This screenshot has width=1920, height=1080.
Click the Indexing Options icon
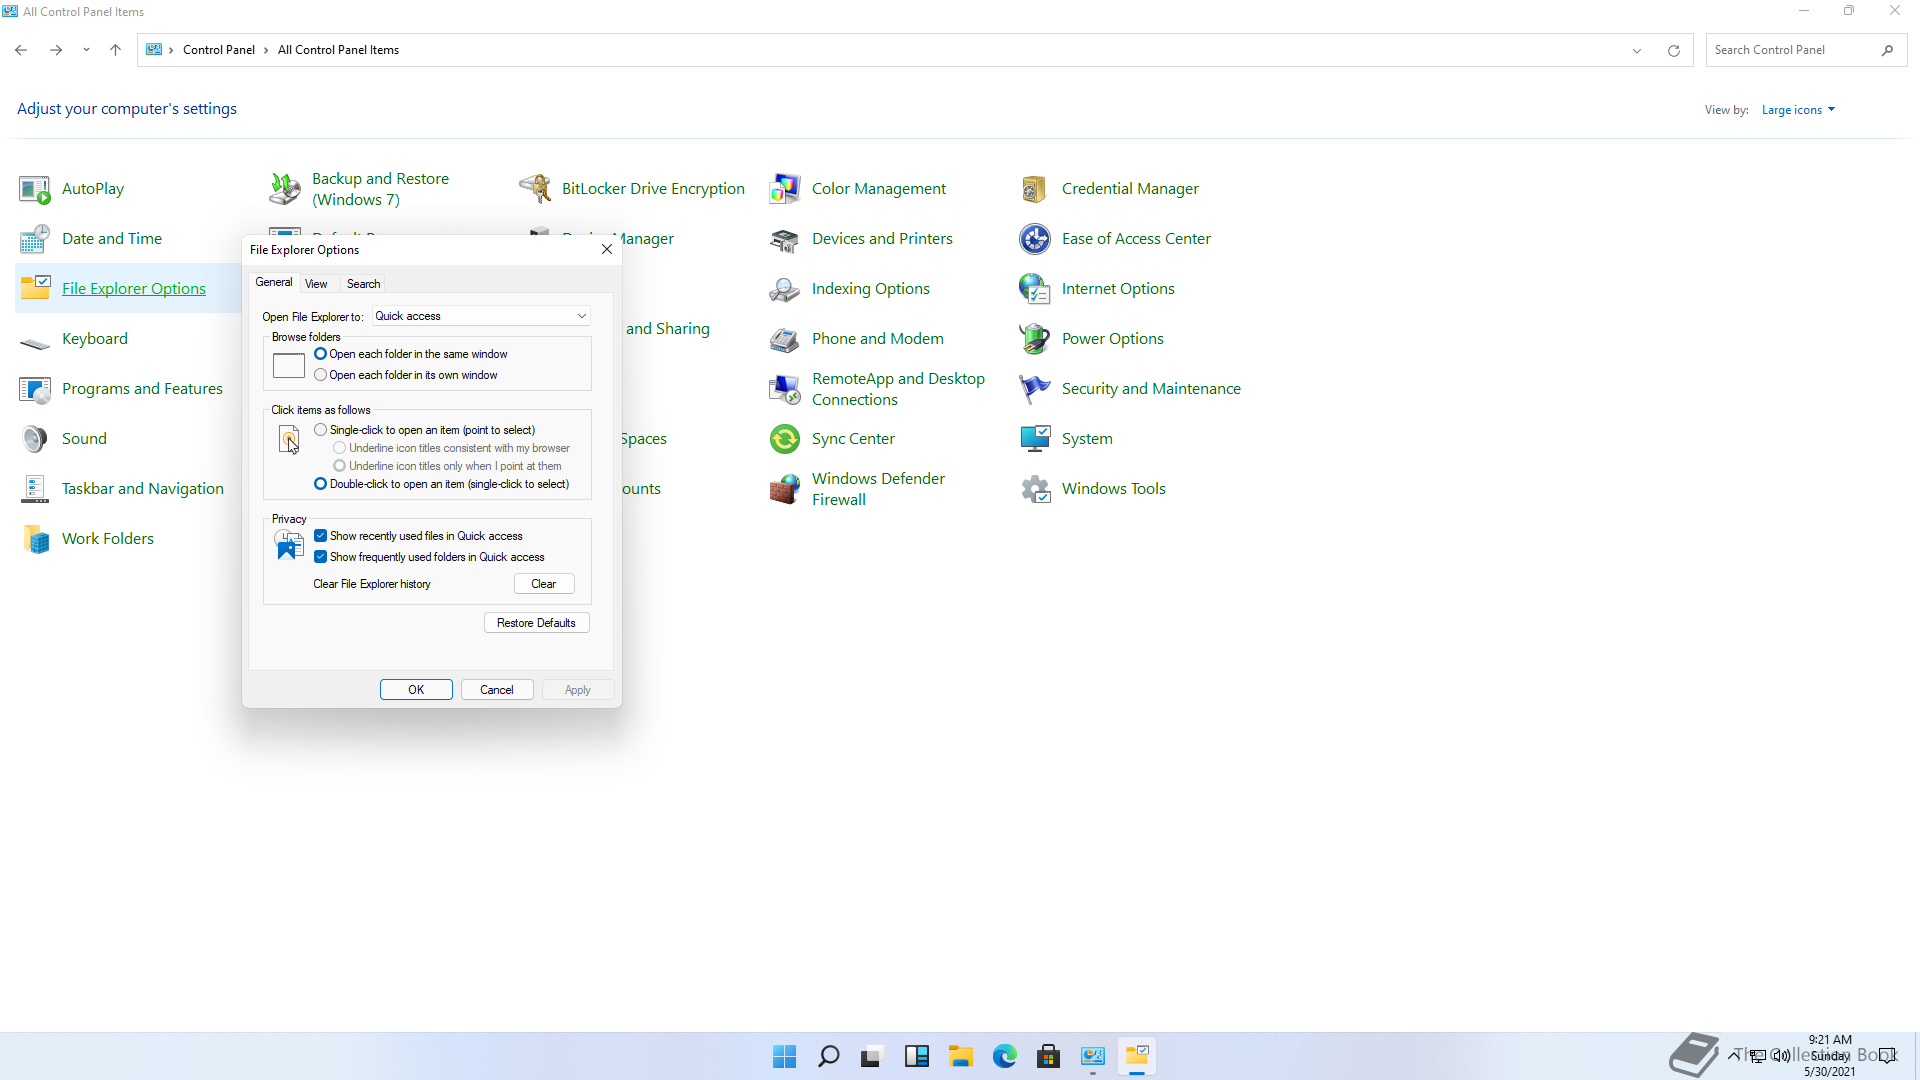(x=785, y=289)
